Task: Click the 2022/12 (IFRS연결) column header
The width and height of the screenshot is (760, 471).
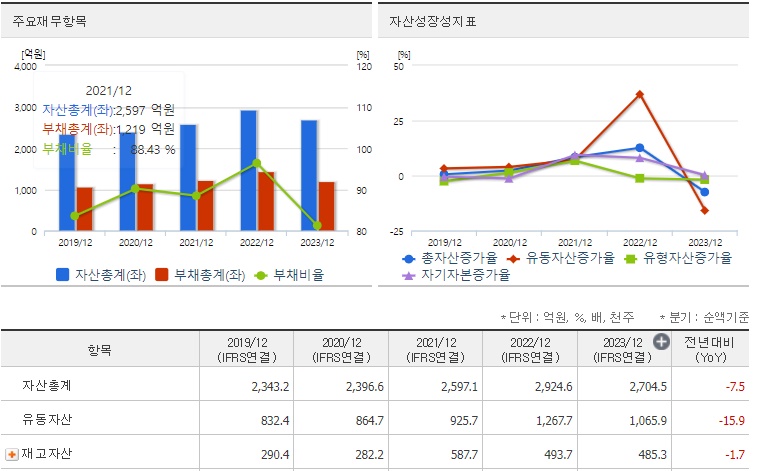Action: click(530, 349)
